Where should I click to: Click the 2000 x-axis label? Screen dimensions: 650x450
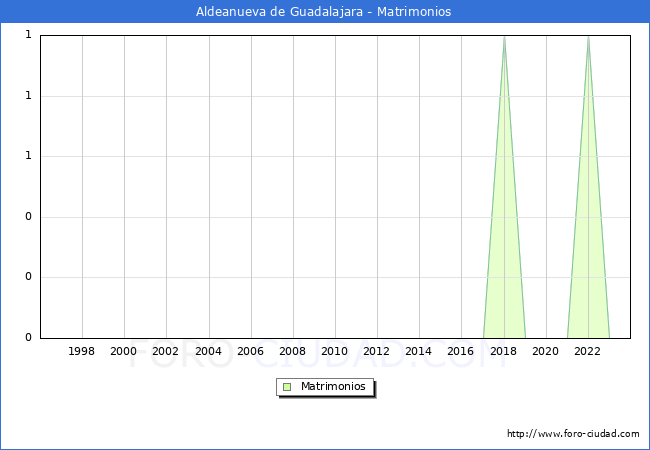124,351
